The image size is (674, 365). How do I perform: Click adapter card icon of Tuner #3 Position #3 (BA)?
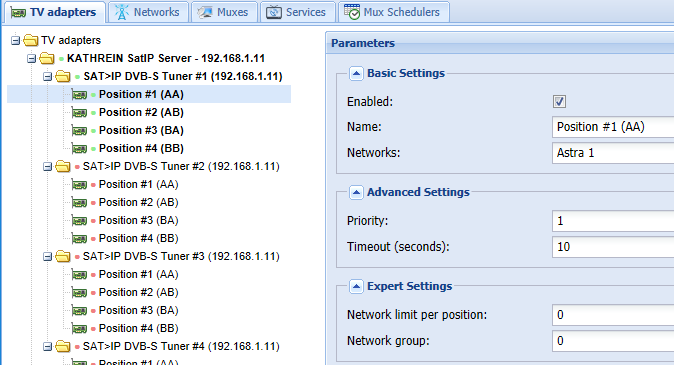coord(80,310)
